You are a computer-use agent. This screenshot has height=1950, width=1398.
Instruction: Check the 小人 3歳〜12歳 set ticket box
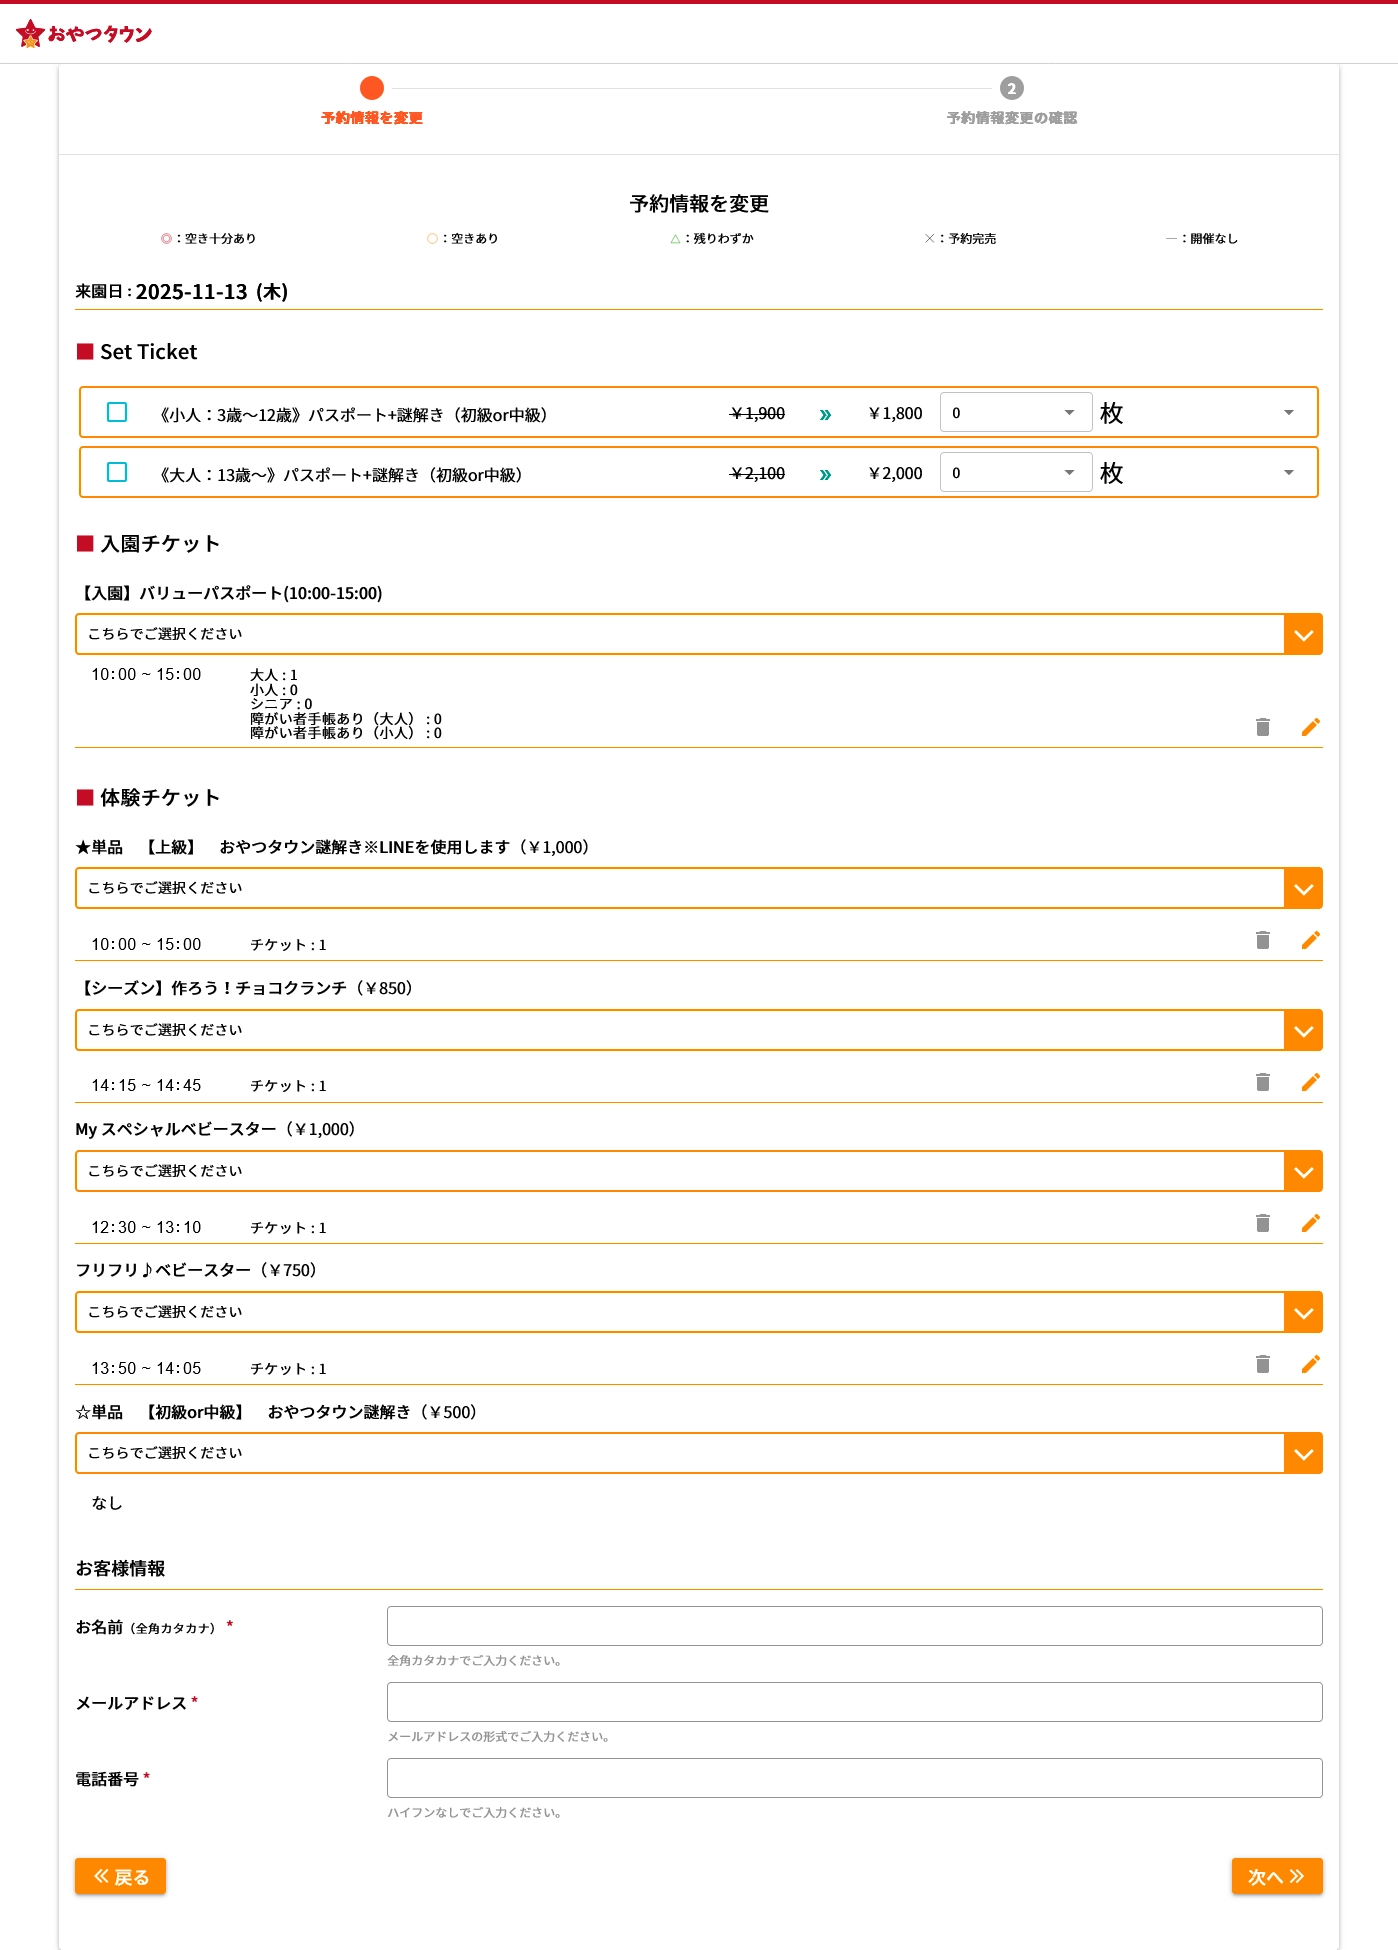click(117, 412)
